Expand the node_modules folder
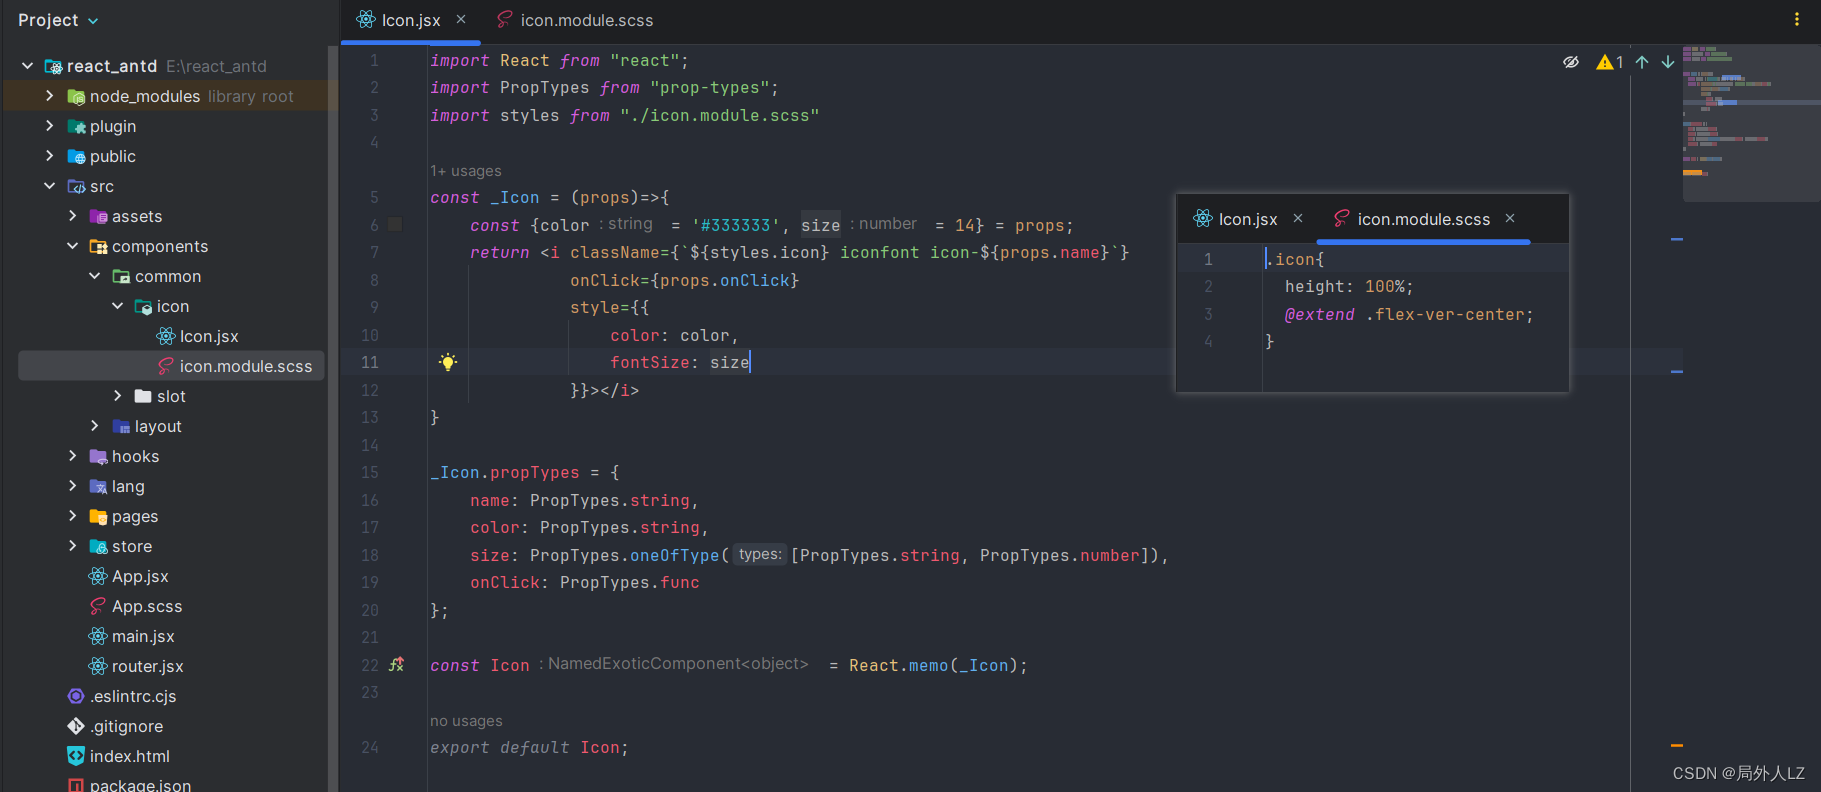Screen dimensions: 1821x792 tap(50, 96)
